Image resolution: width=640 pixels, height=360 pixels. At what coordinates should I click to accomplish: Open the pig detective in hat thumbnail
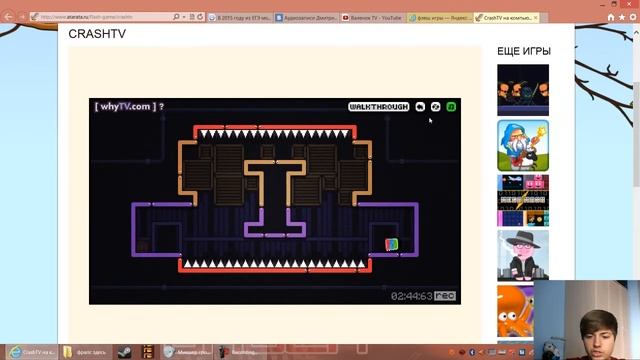point(523,256)
